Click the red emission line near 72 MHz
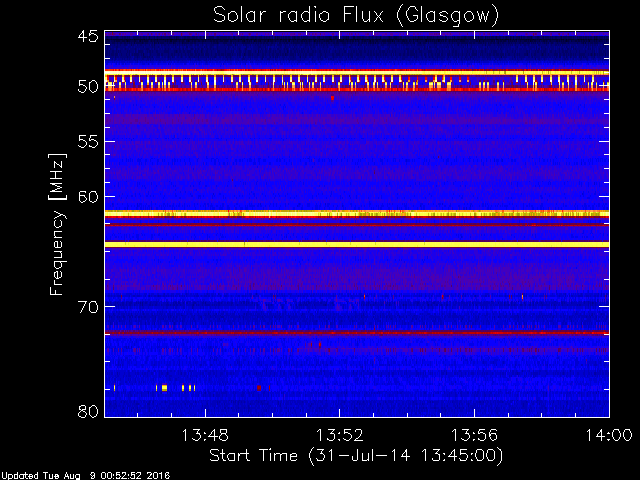This screenshot has height=480, width=640. 357,333
